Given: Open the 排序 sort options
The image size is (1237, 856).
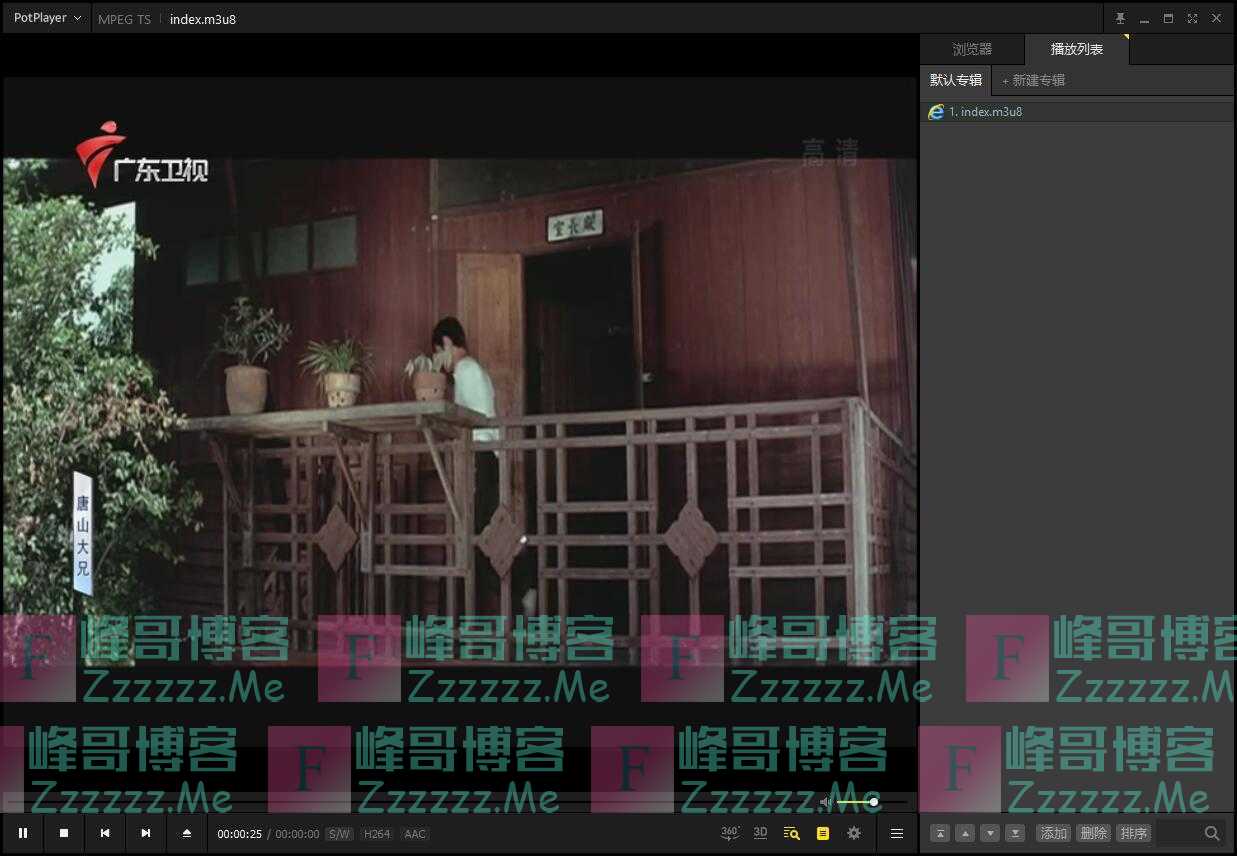Looking at the screenshot, I should (1133, 833).
